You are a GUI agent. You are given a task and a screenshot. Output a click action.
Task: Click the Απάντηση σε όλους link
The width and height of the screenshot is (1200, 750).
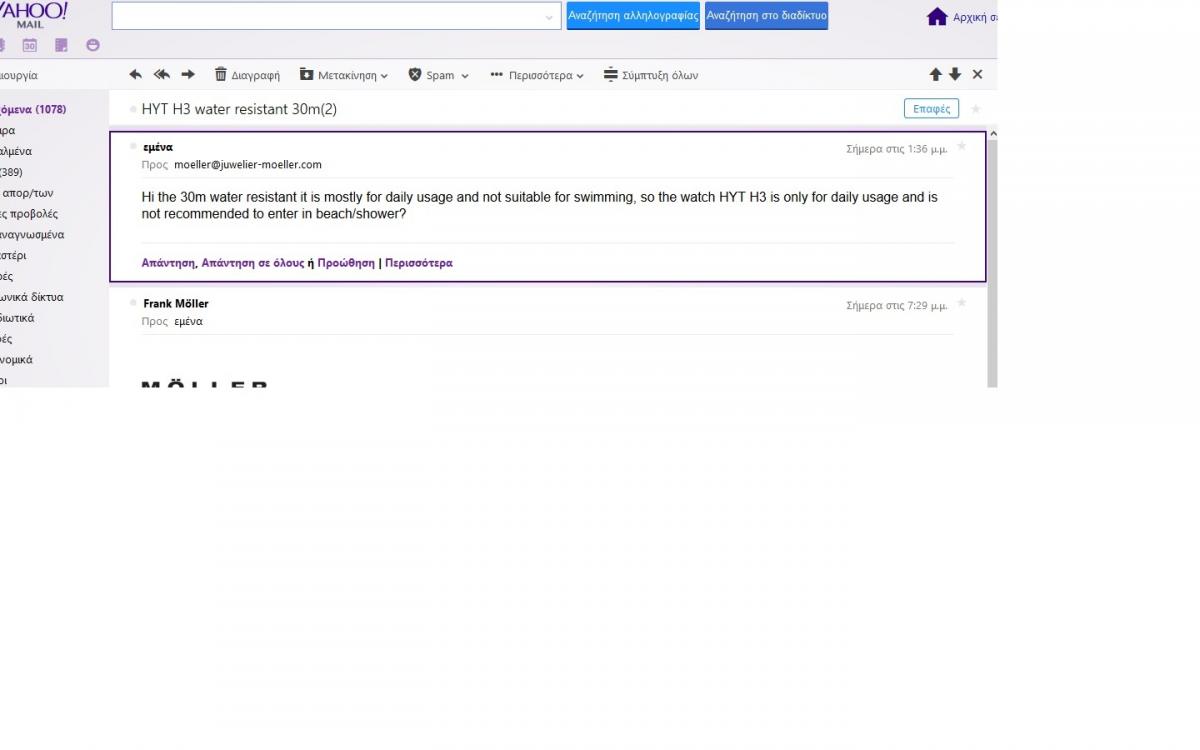pos(253,263)
